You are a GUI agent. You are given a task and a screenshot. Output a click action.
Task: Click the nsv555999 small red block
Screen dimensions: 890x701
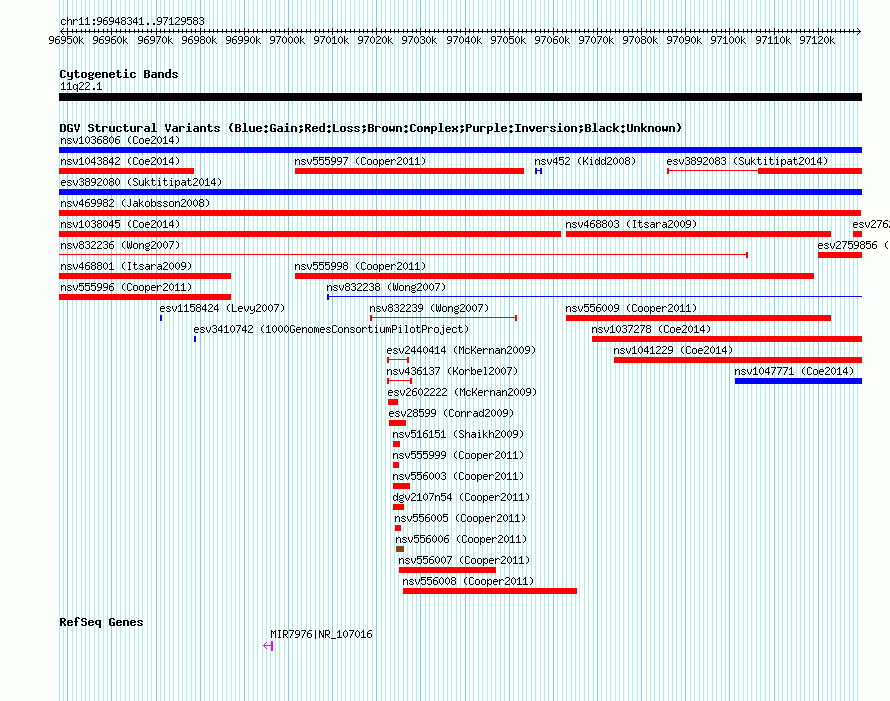pyautogui.click(x=396, y=465)
